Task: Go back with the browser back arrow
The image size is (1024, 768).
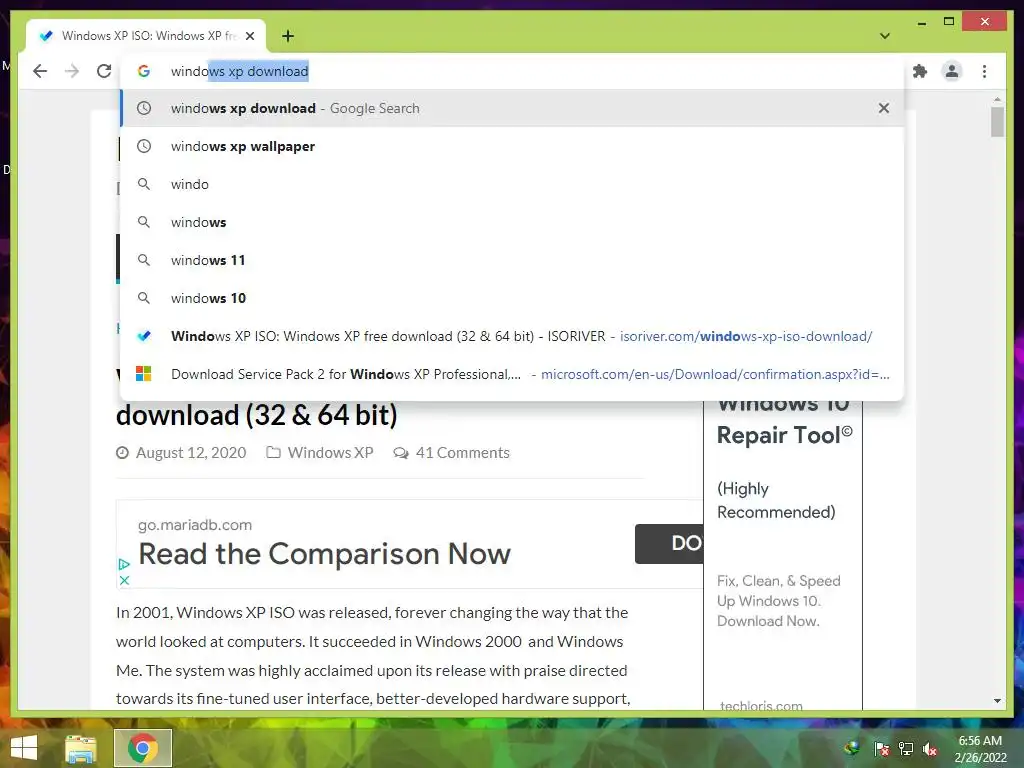Action: click(40, 71)
